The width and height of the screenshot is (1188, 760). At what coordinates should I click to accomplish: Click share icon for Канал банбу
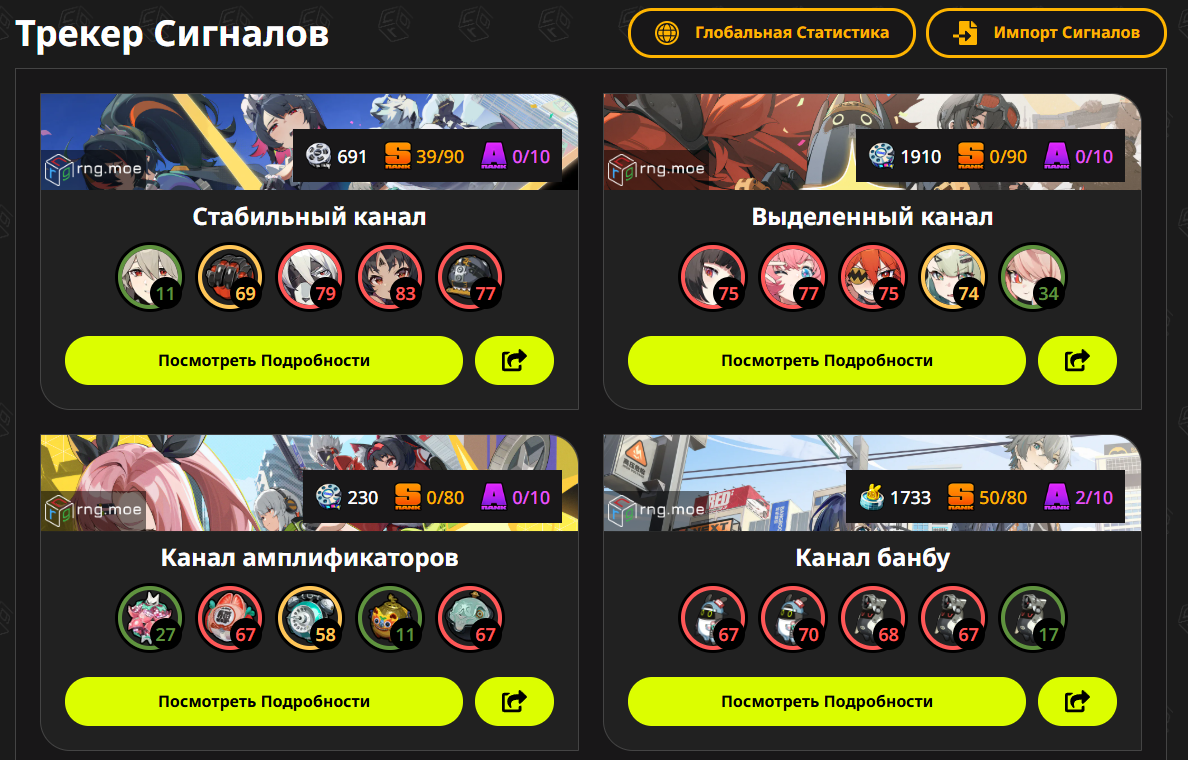tap(1077, 702)
